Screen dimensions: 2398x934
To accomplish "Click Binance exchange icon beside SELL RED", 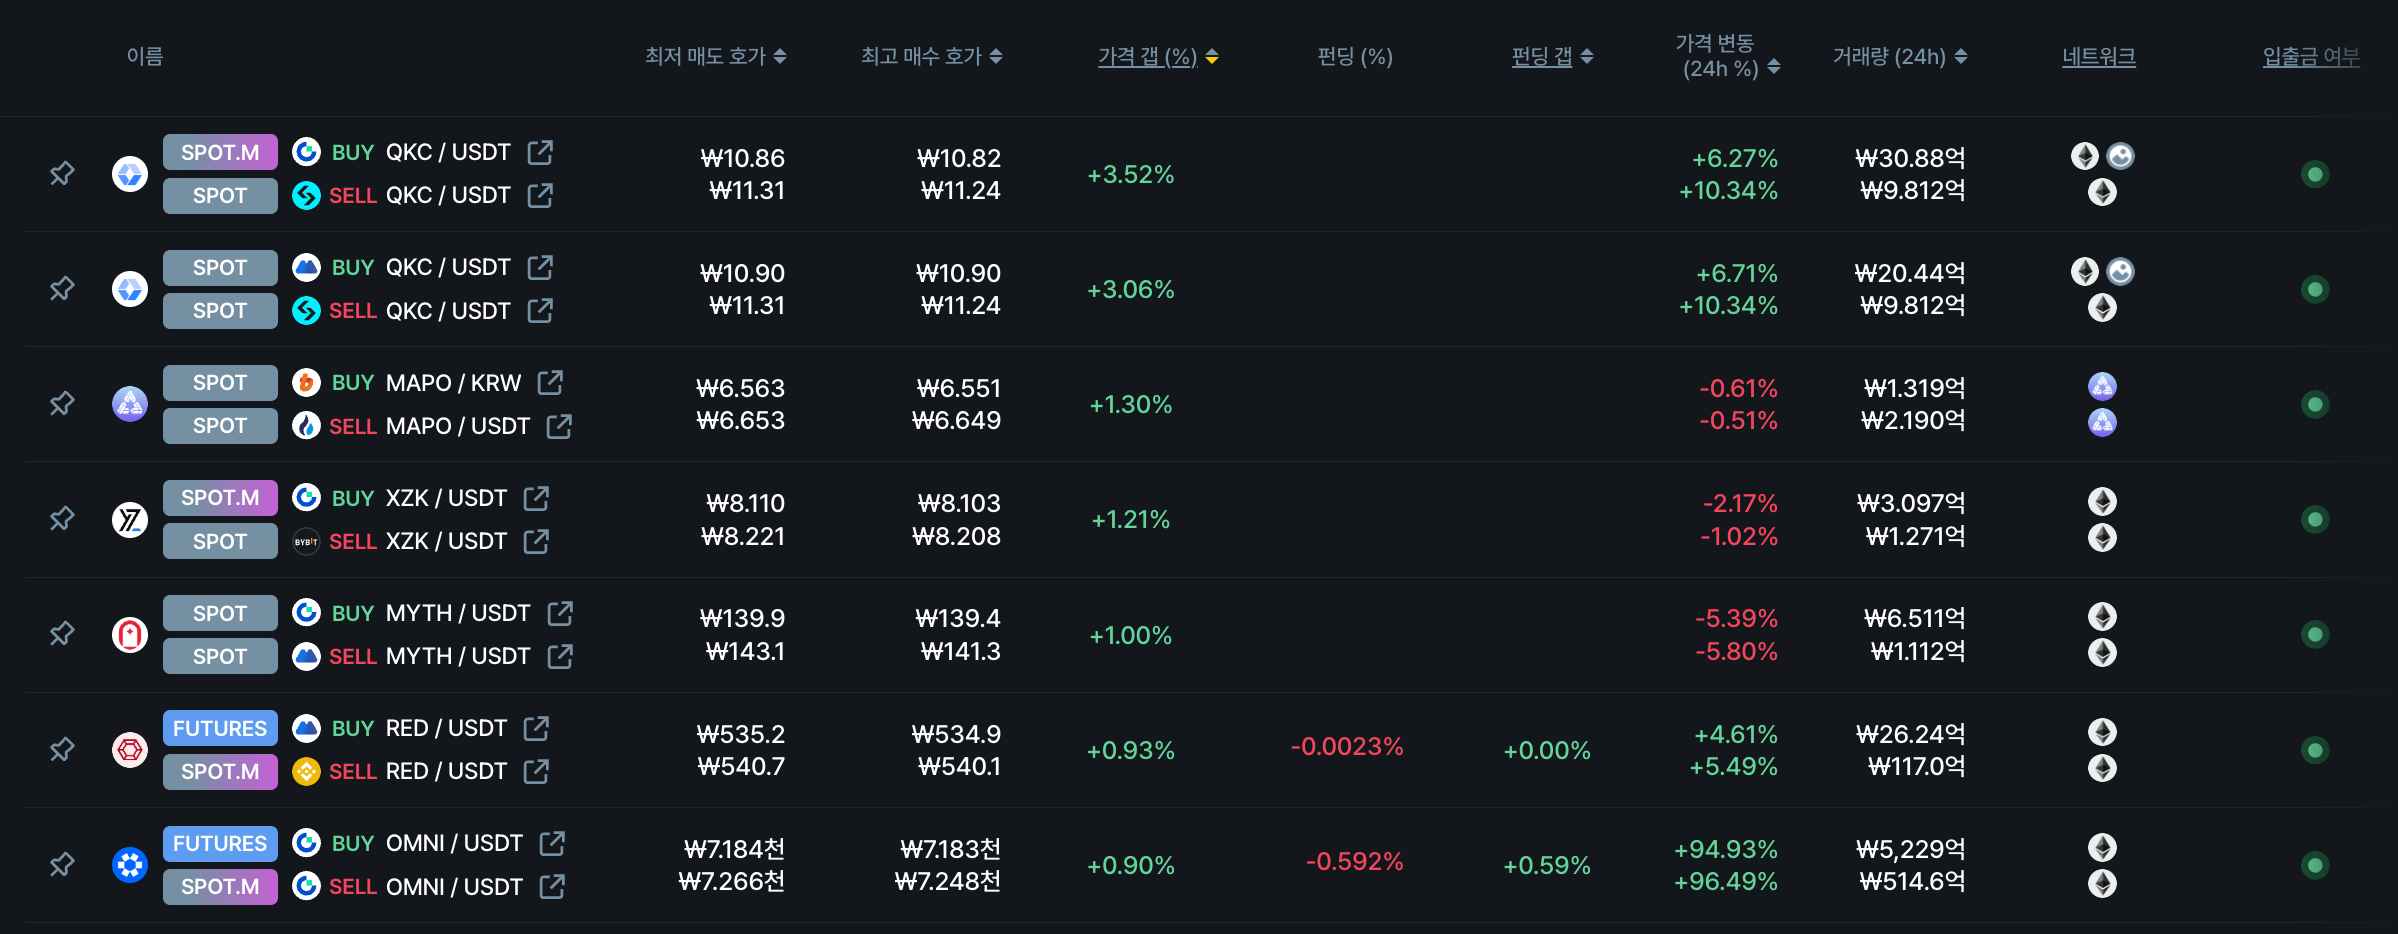I will click(306, 771).
